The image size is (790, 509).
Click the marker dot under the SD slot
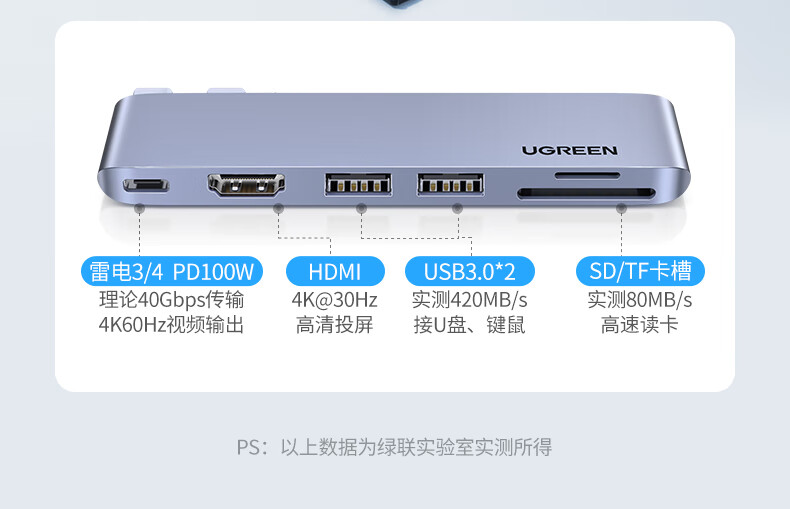point(621,208)
